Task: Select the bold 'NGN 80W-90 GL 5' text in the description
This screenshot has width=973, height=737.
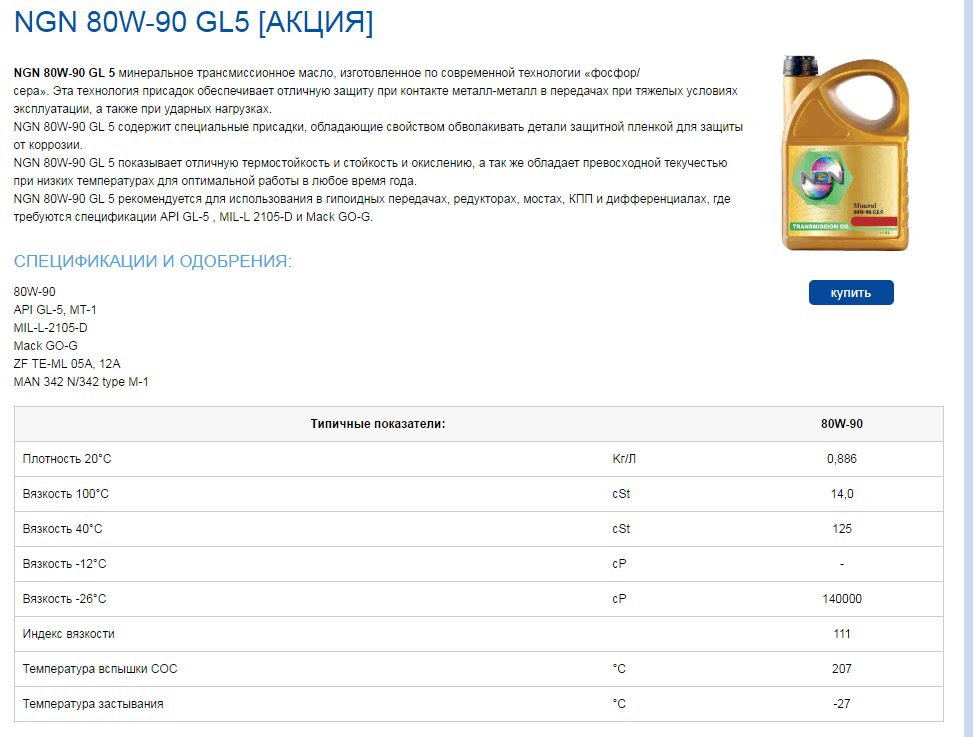Action: click(x=65, y=73)
